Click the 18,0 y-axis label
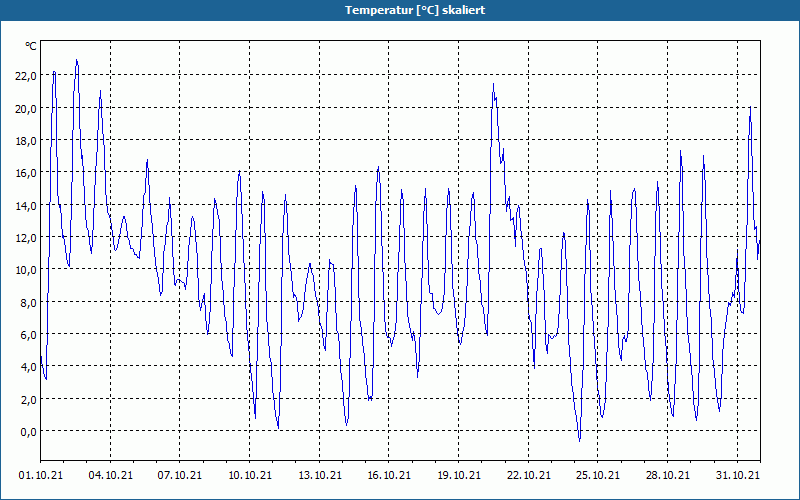800x500 pixels. coord(26,140)
